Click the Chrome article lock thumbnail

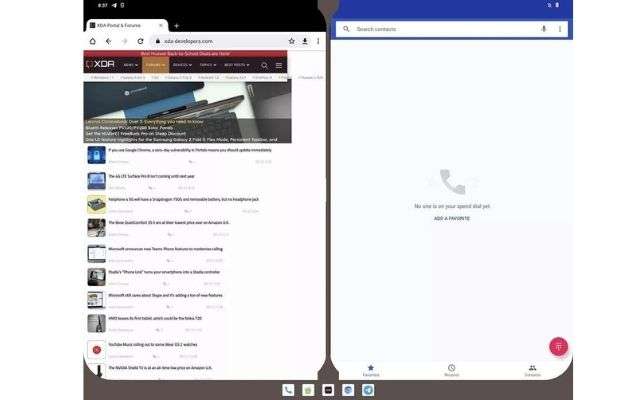(x=97, y=155)
